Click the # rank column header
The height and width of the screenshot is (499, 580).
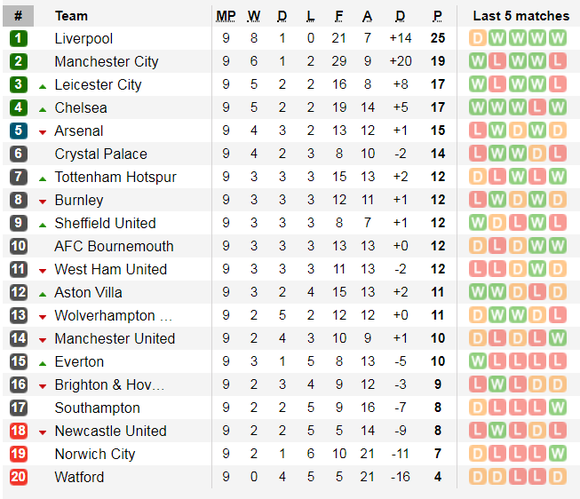click(x=18, y=16)
